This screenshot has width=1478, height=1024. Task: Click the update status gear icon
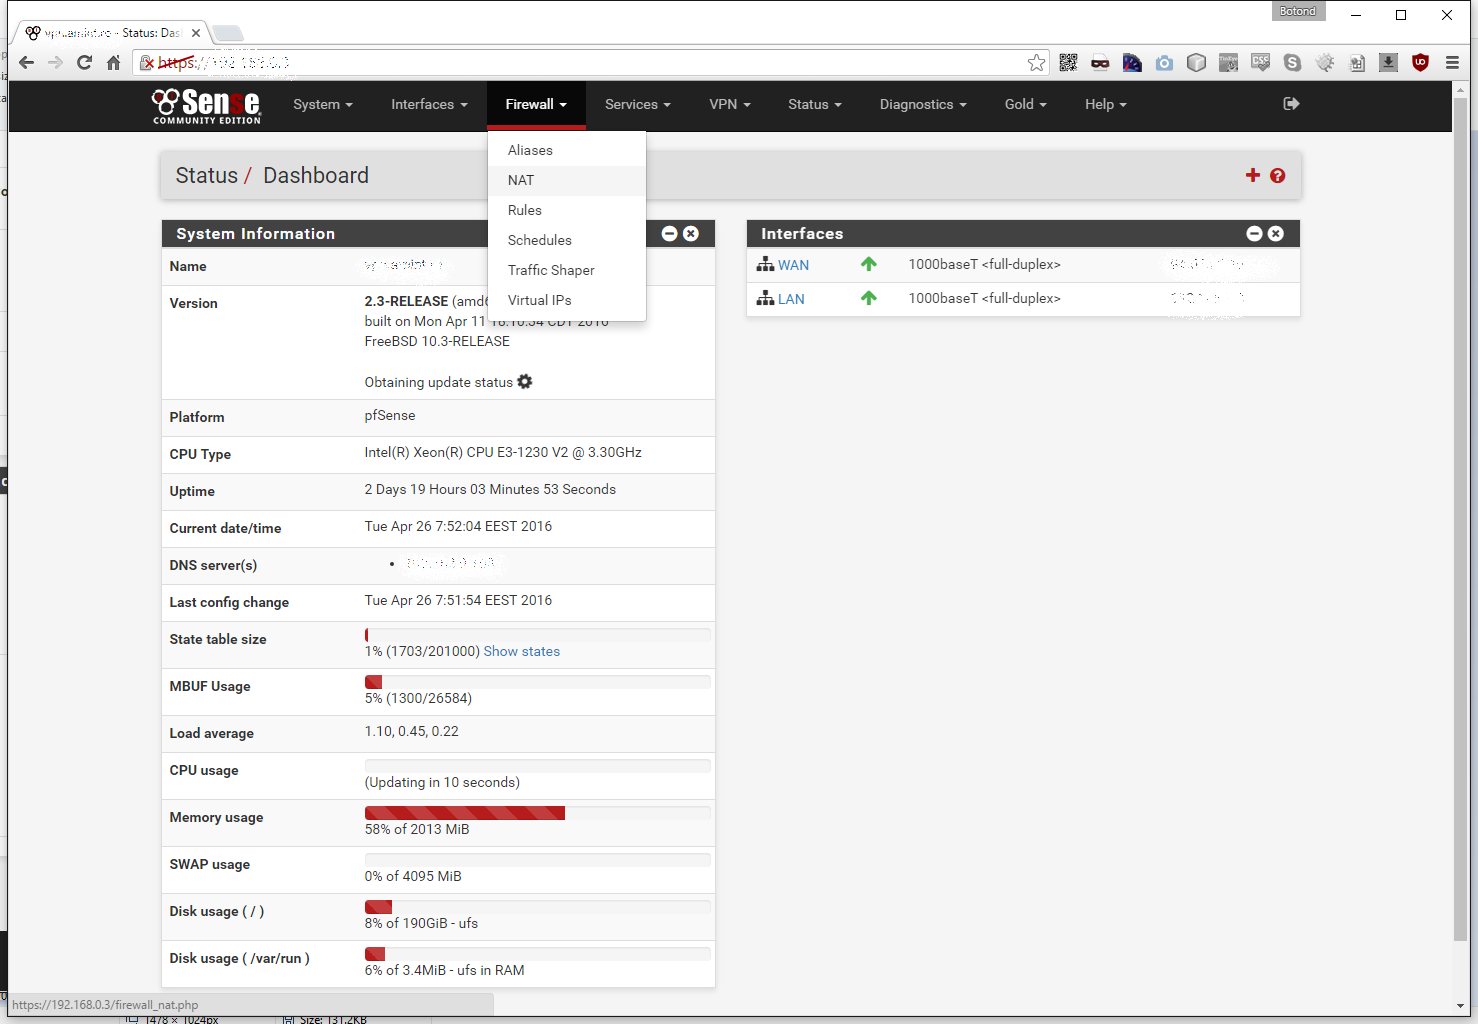525,382
